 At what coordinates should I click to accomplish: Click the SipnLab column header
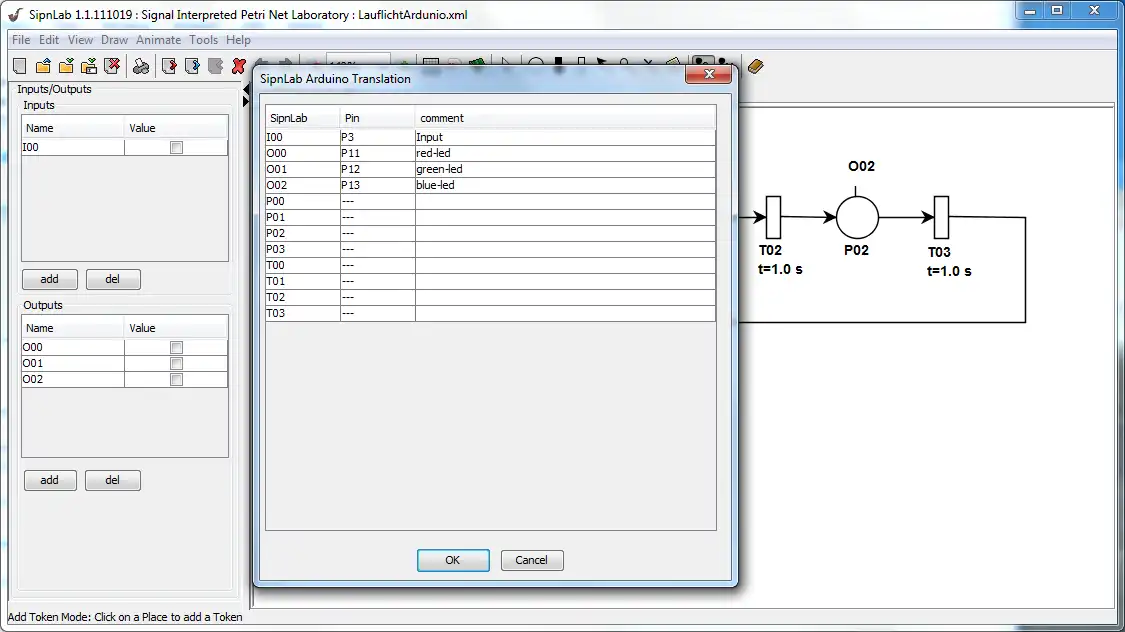coord(302,118)
